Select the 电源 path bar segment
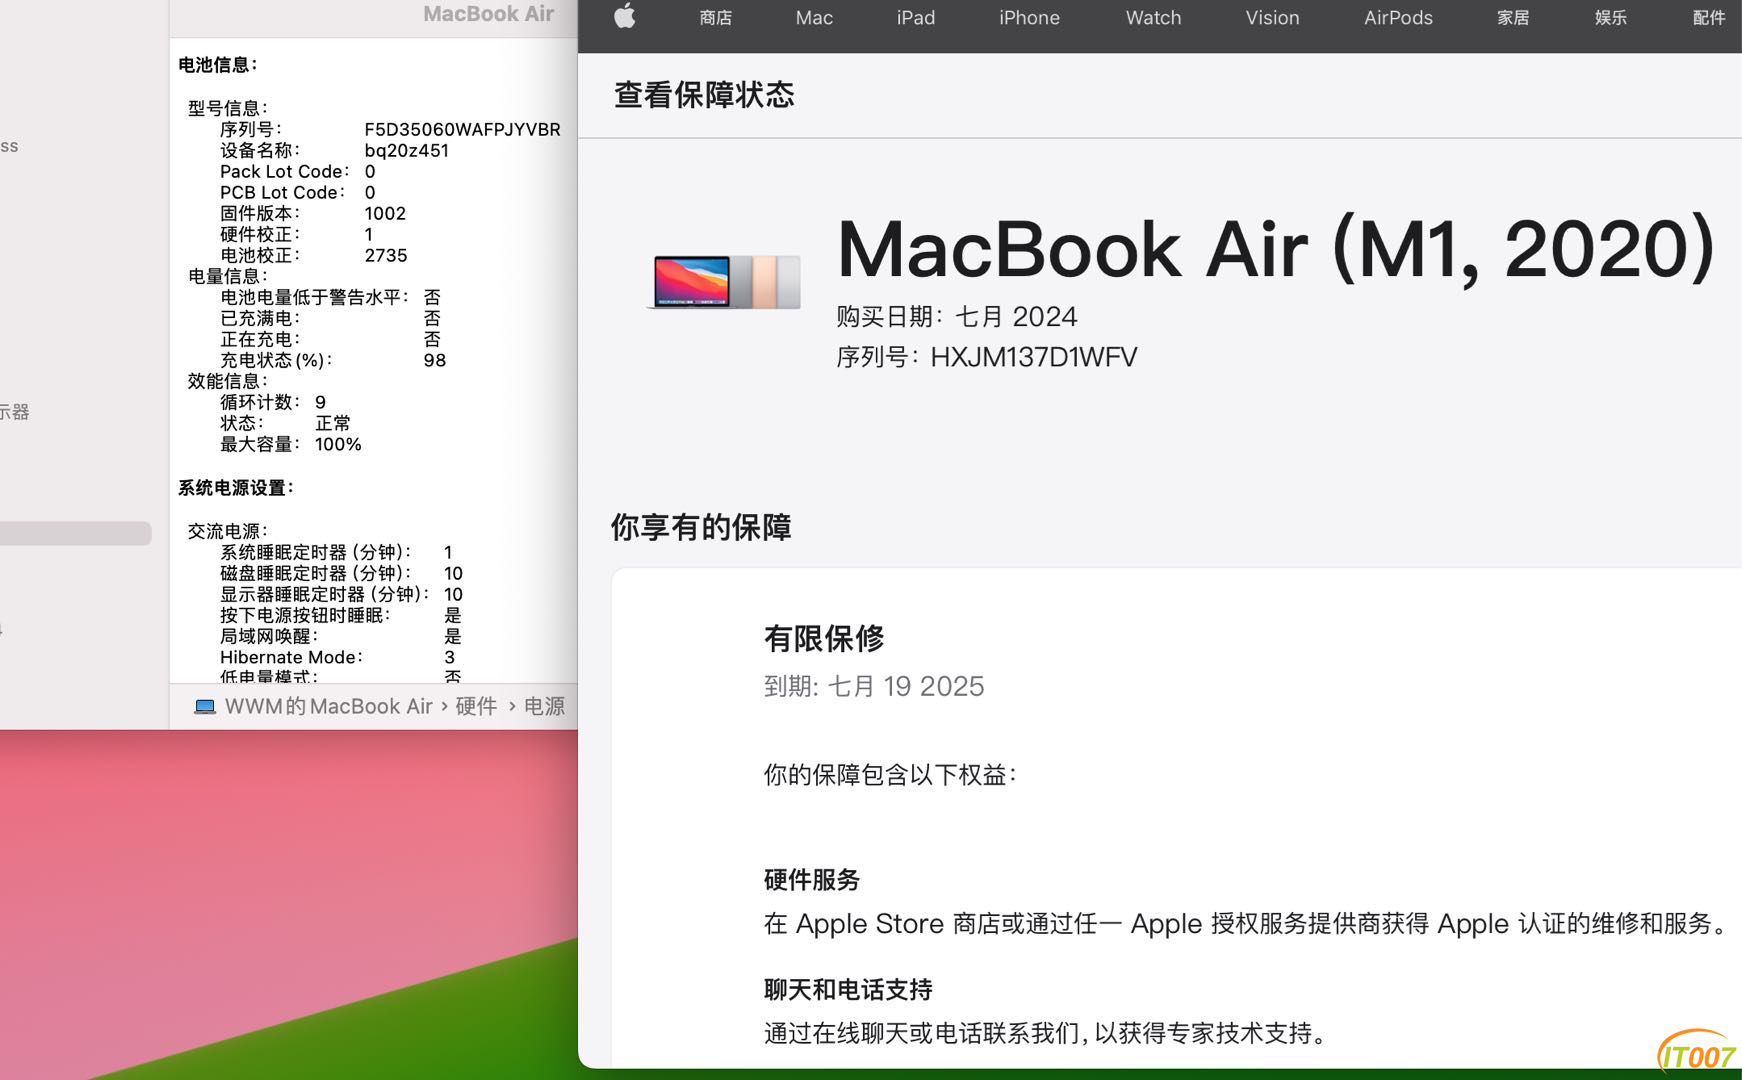 [x=545, y=706]
